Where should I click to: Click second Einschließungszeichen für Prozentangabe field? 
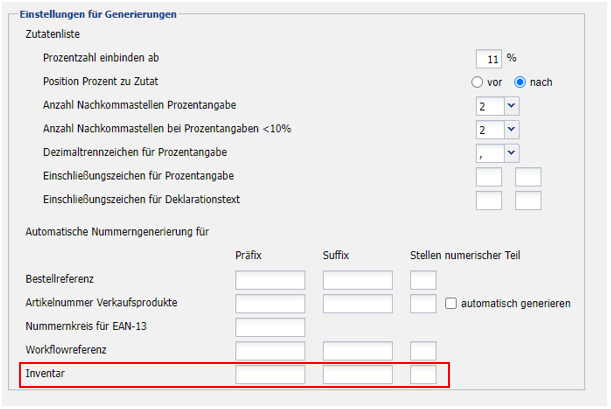[527, 177]
